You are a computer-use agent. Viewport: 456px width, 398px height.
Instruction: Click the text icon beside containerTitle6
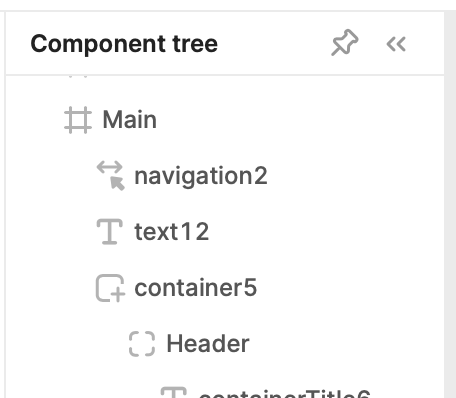click(174, 392)
